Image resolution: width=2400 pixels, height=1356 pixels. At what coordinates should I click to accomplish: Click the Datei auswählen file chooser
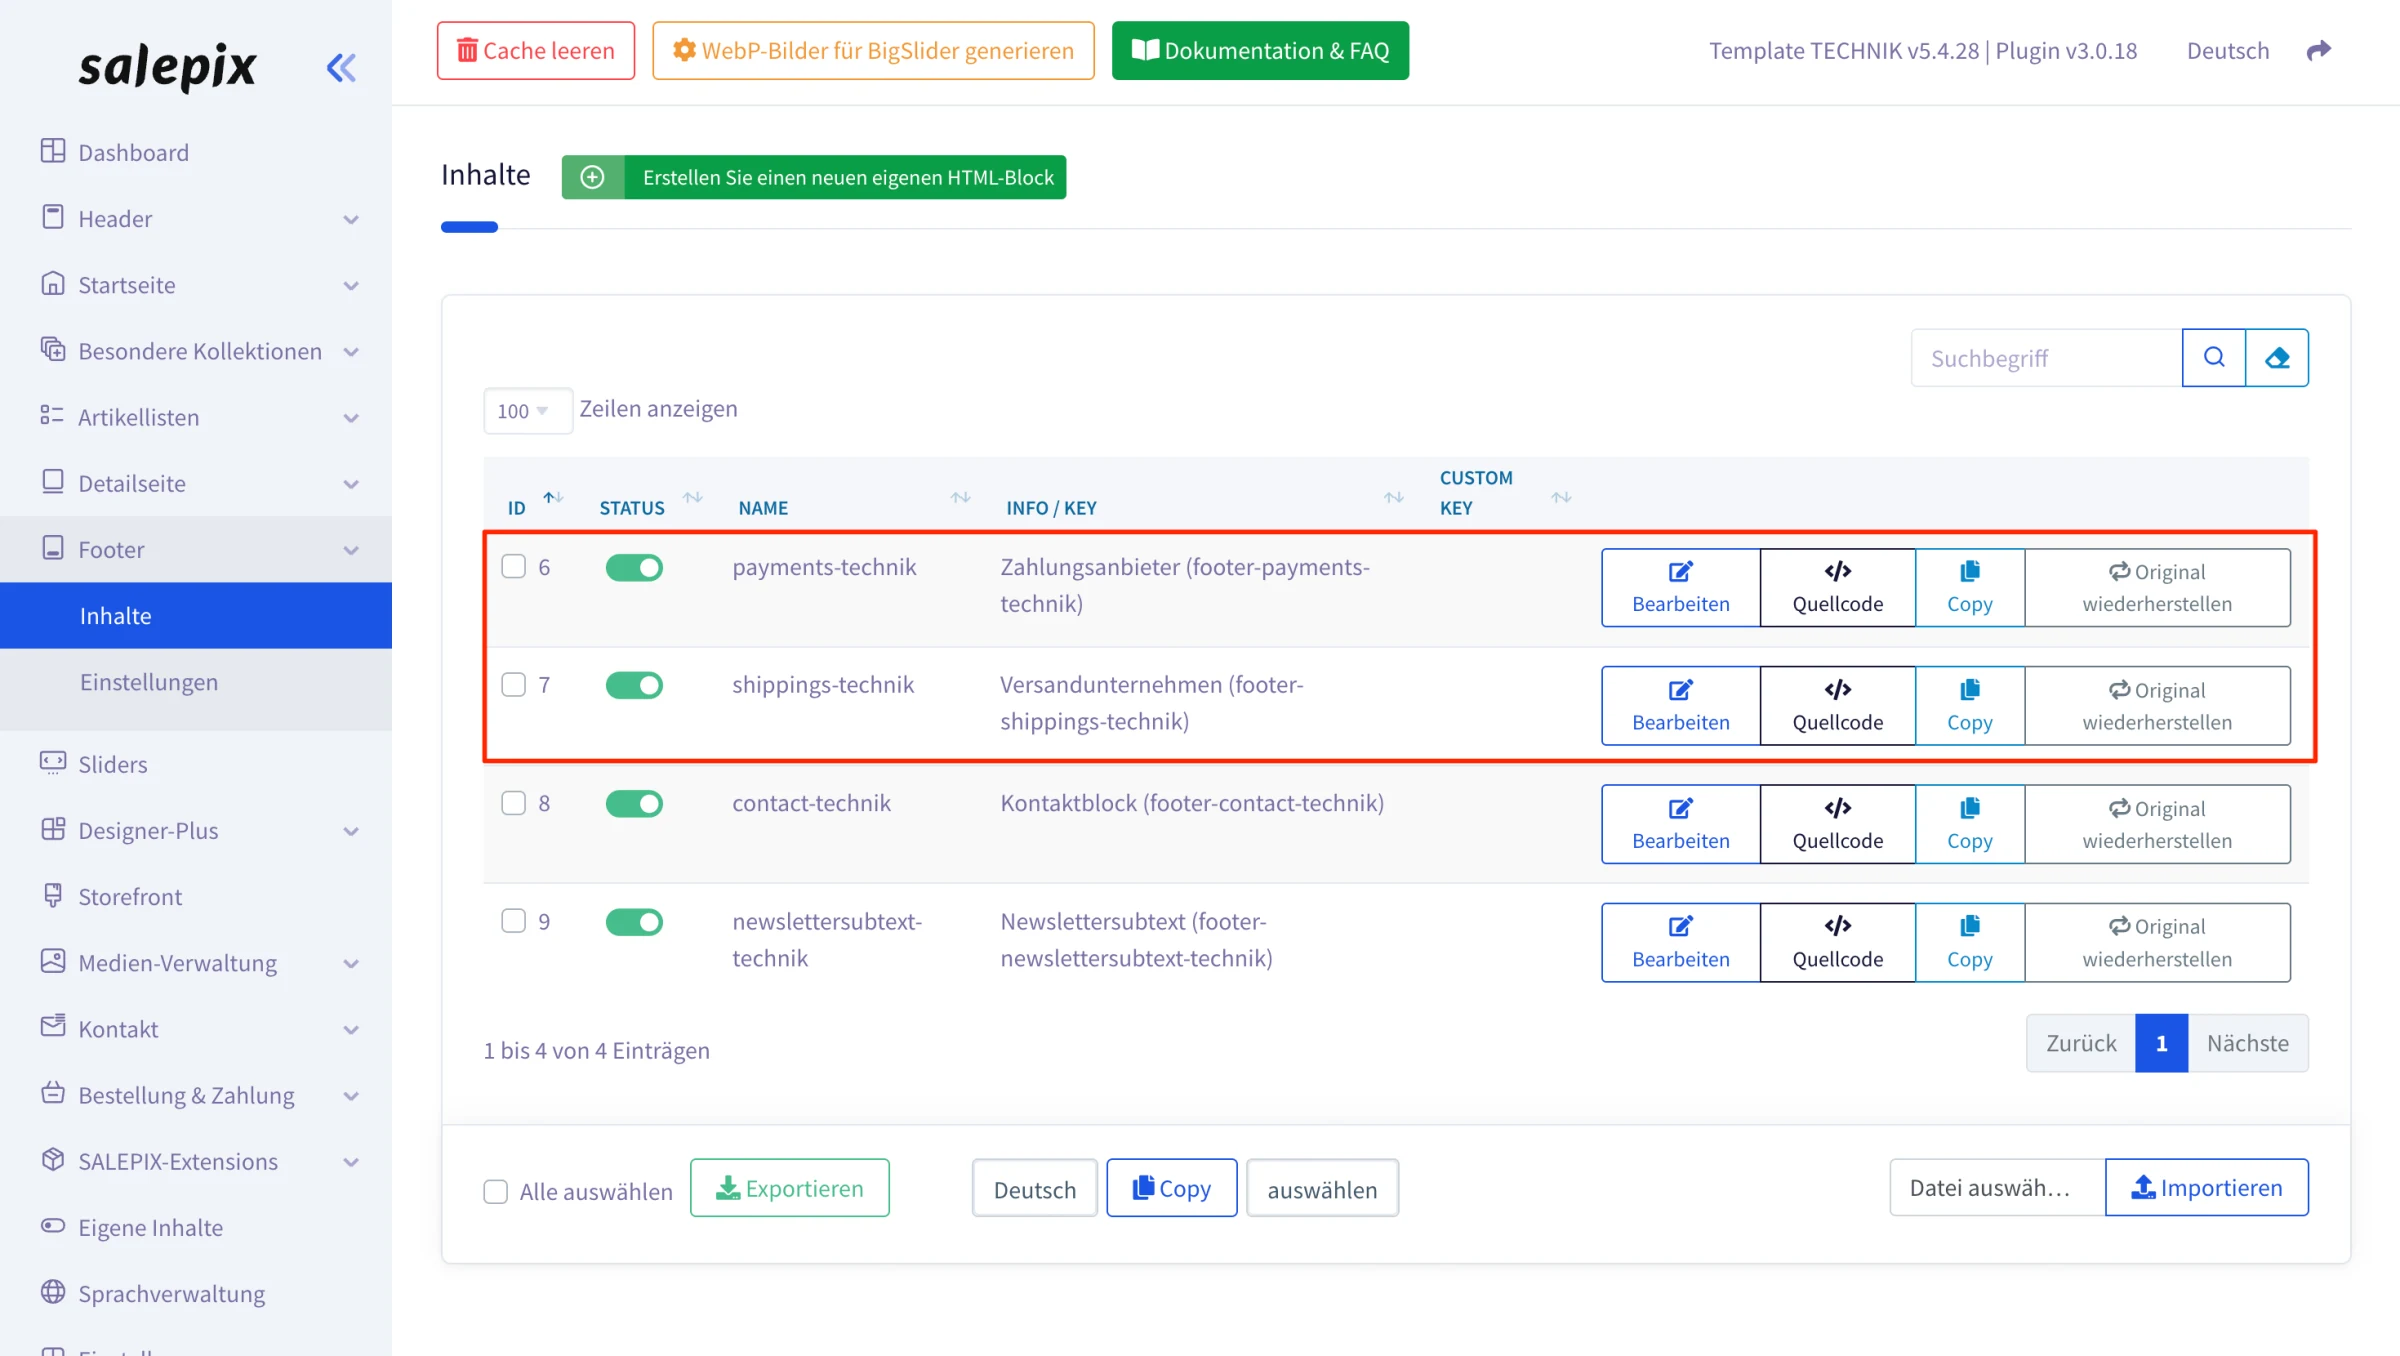tap(1997, 1187)
